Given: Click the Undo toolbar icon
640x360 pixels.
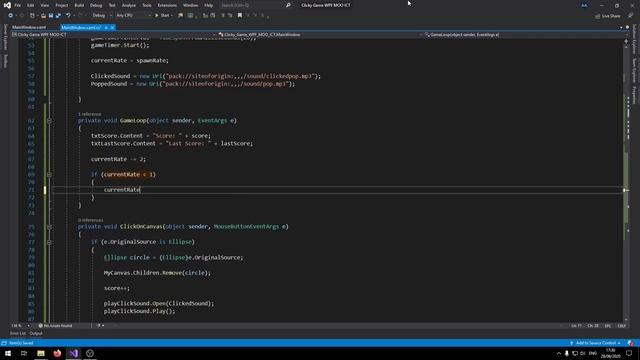Looking at the screenshot, I should [x=68, y=16].
